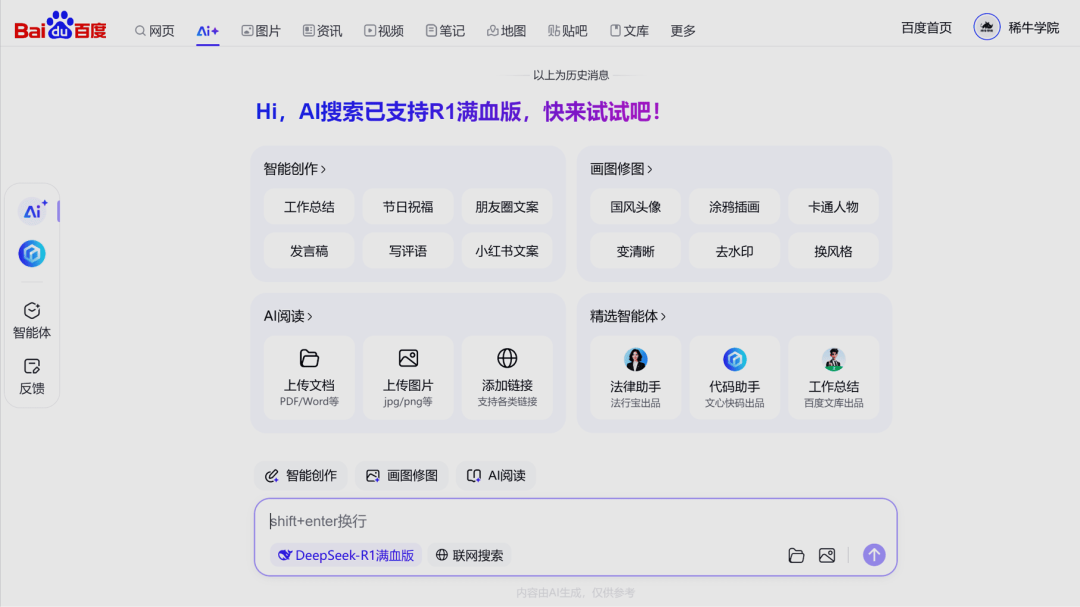Image resolution: width=1080 pixels, height=607 pixels.
Task: Focus the shift+enter换行 message input
Action: tap(575, 521)
